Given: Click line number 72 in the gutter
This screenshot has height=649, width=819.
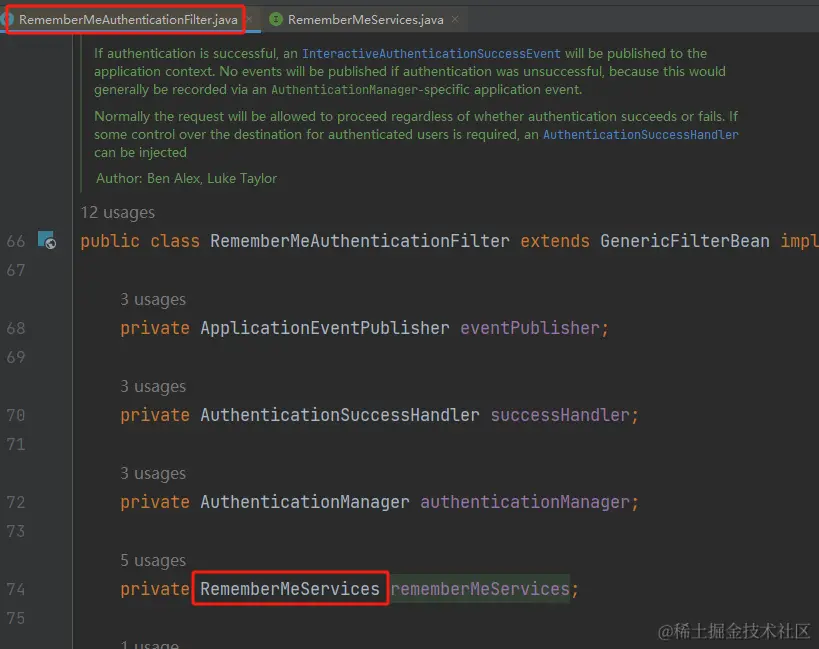Looking at the screenshot, I should [16, 502].
